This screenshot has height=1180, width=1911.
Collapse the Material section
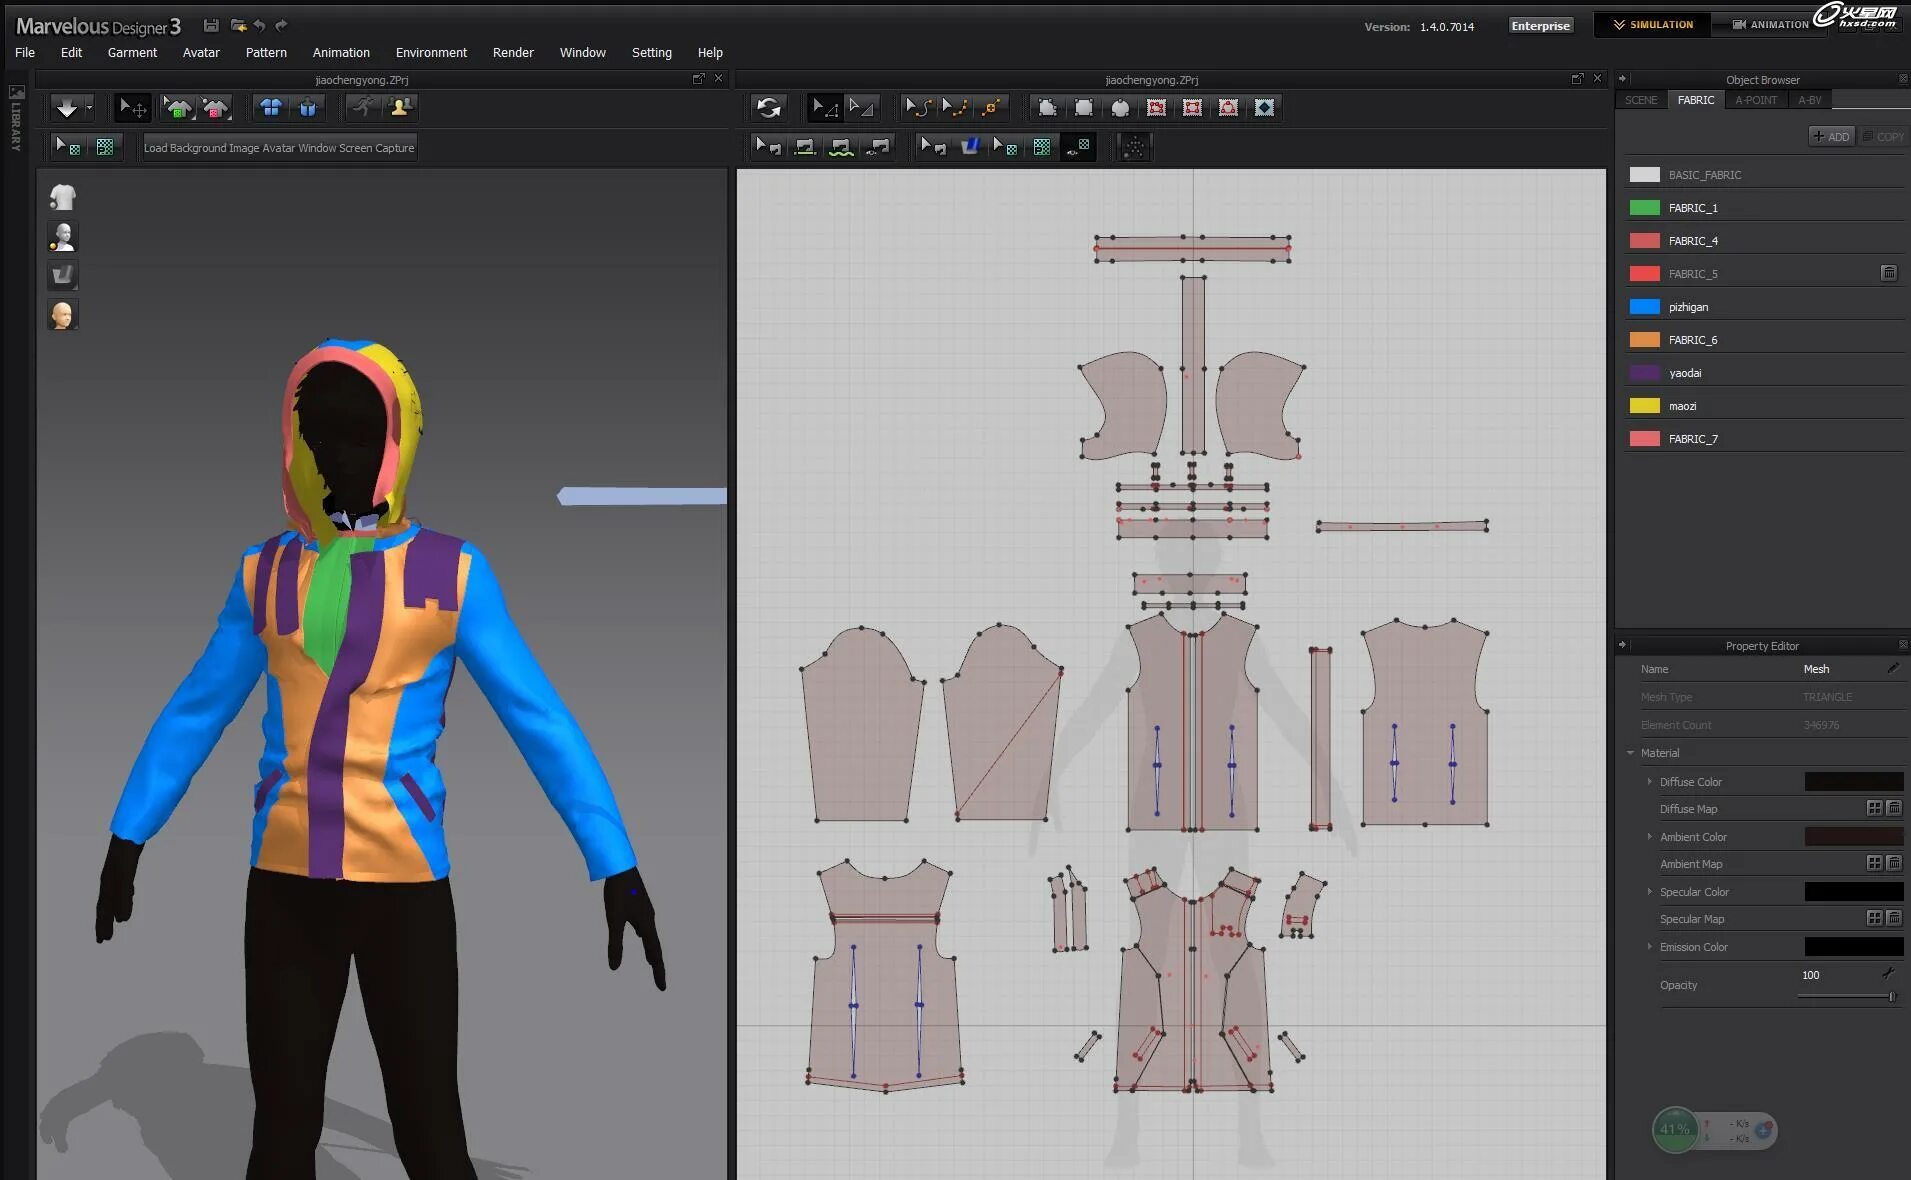pyautogui.click(x=1630, y=753)
